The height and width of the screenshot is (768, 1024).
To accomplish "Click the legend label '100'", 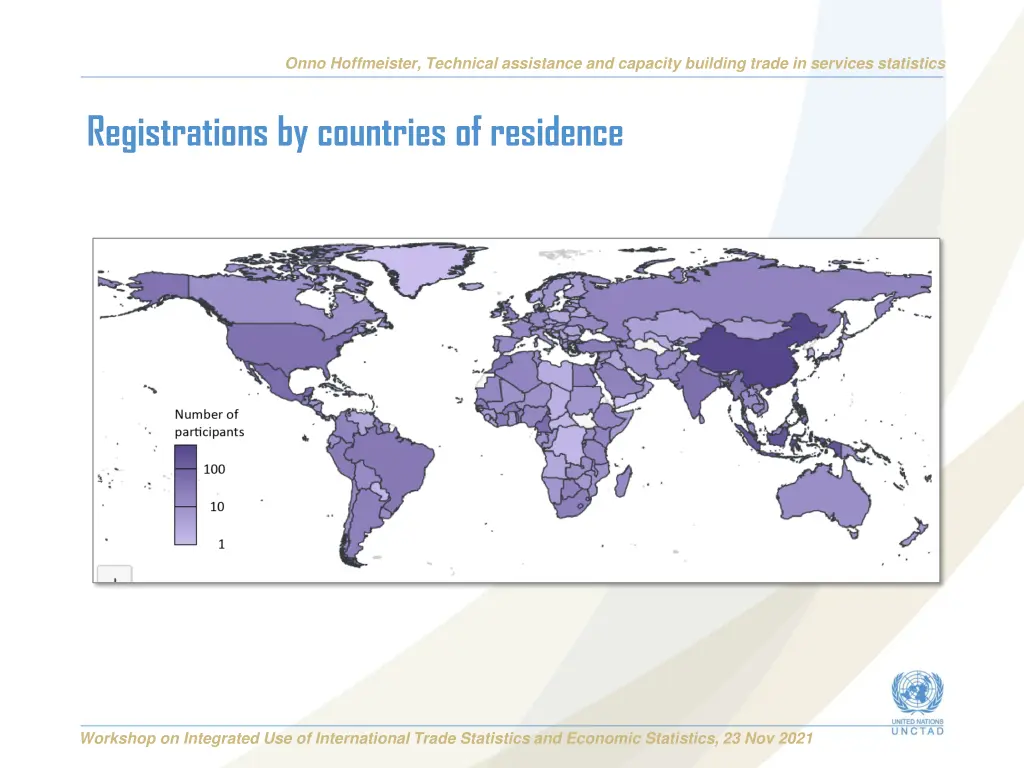I will tap(215, 469).
